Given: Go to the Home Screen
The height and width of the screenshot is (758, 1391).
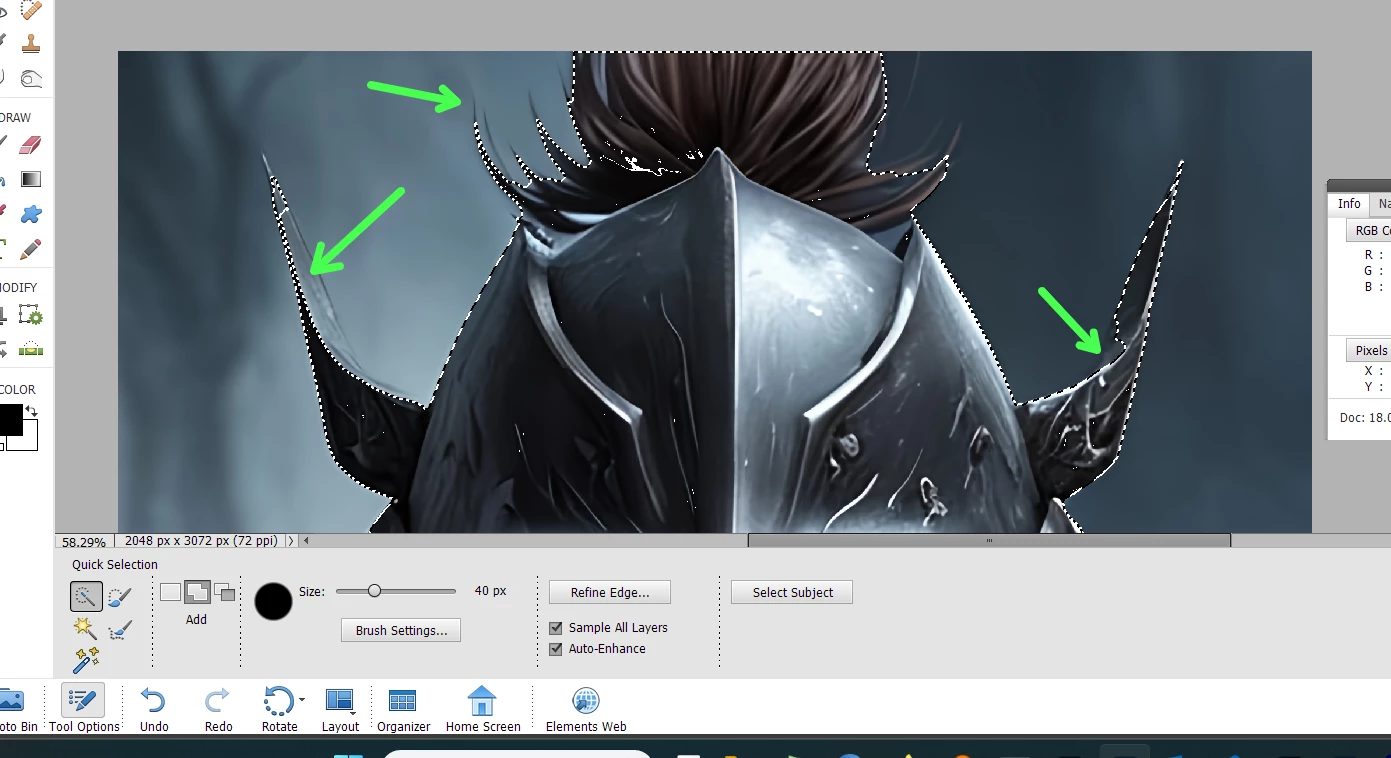Looking at the screenshot, I should click(x=483, y=708).
